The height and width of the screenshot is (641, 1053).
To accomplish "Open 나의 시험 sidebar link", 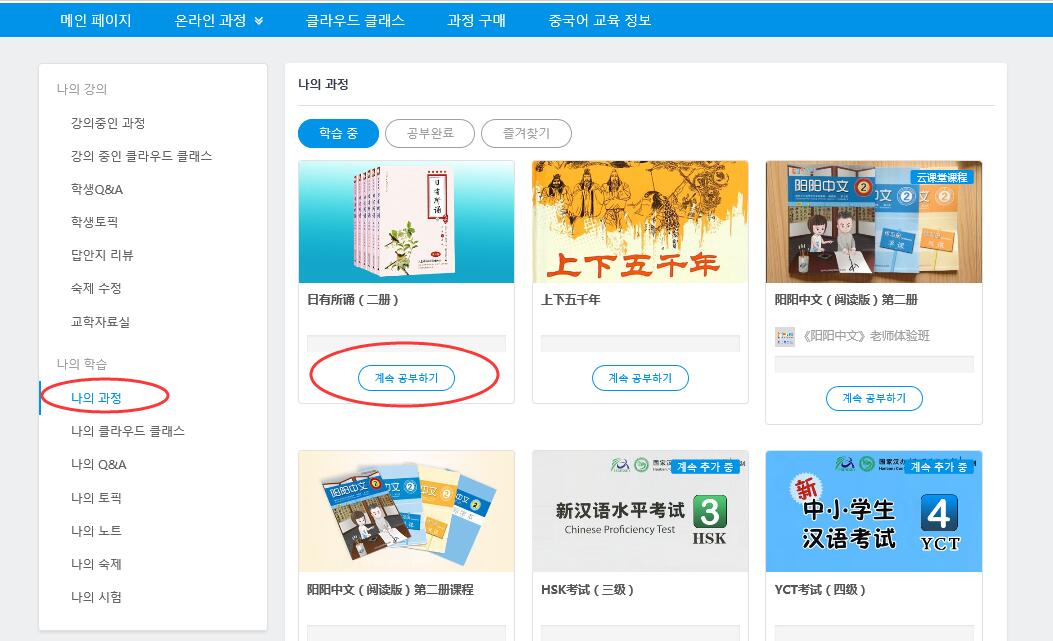I will coord(96,597).
